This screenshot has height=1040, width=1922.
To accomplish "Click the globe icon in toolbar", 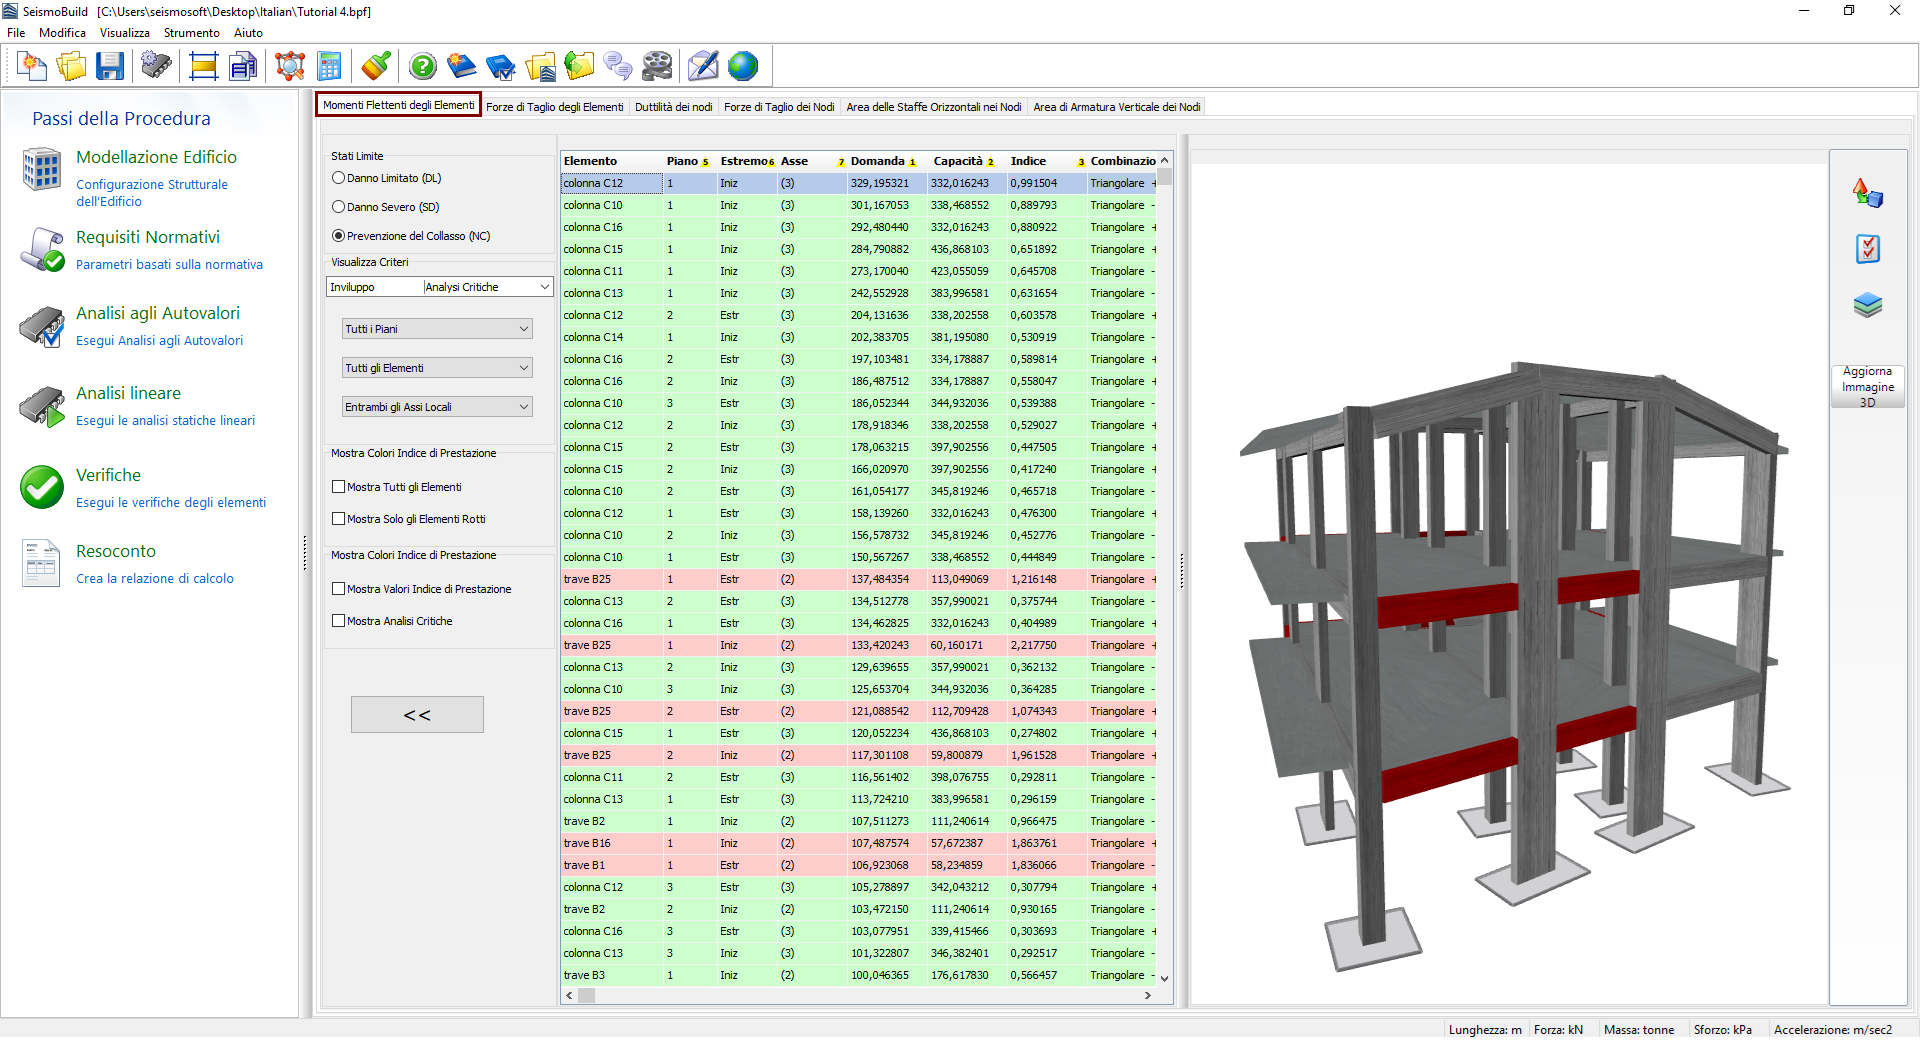I will [x=743, y=67].
